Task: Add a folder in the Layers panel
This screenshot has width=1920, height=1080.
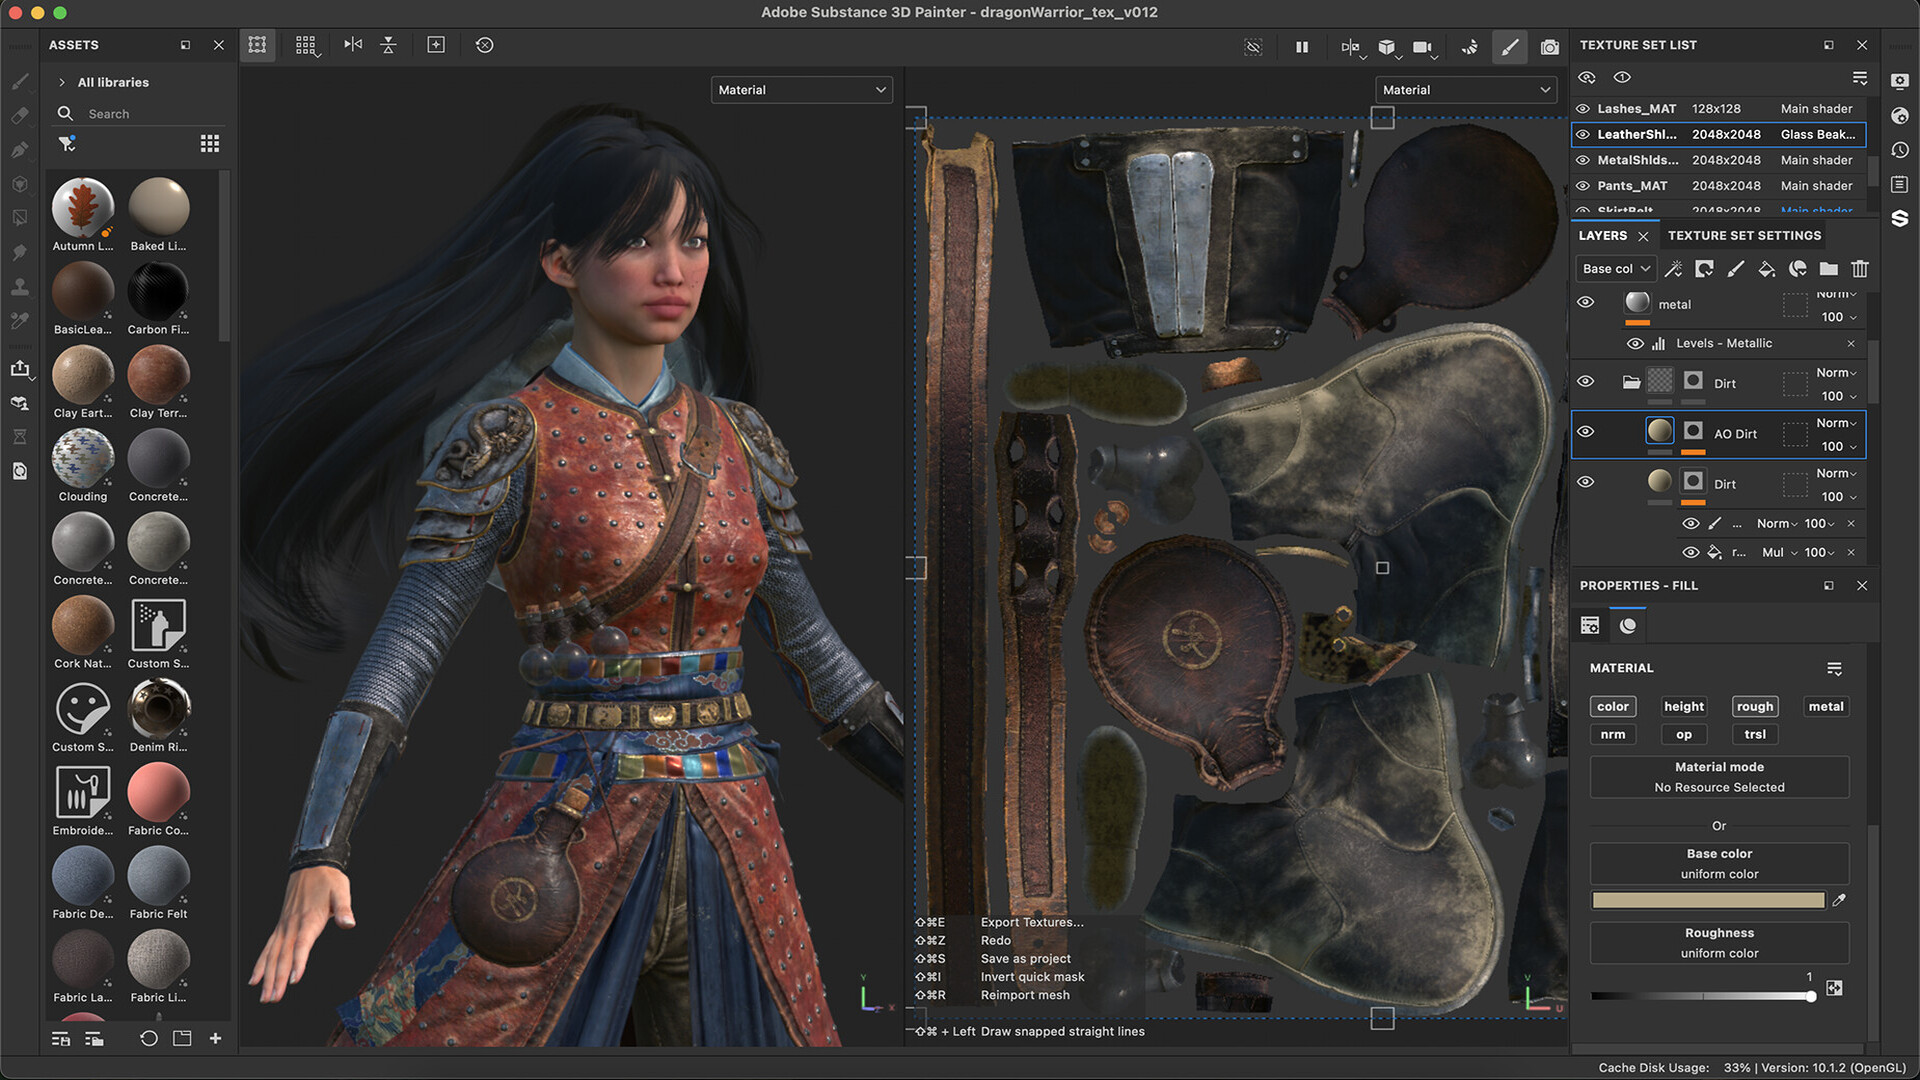Action: tap(1828, 268)
